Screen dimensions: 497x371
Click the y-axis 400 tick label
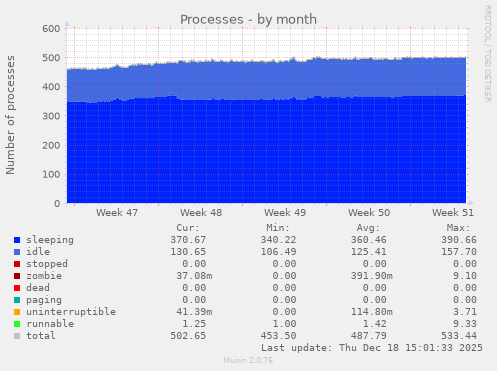pos(51,87)
